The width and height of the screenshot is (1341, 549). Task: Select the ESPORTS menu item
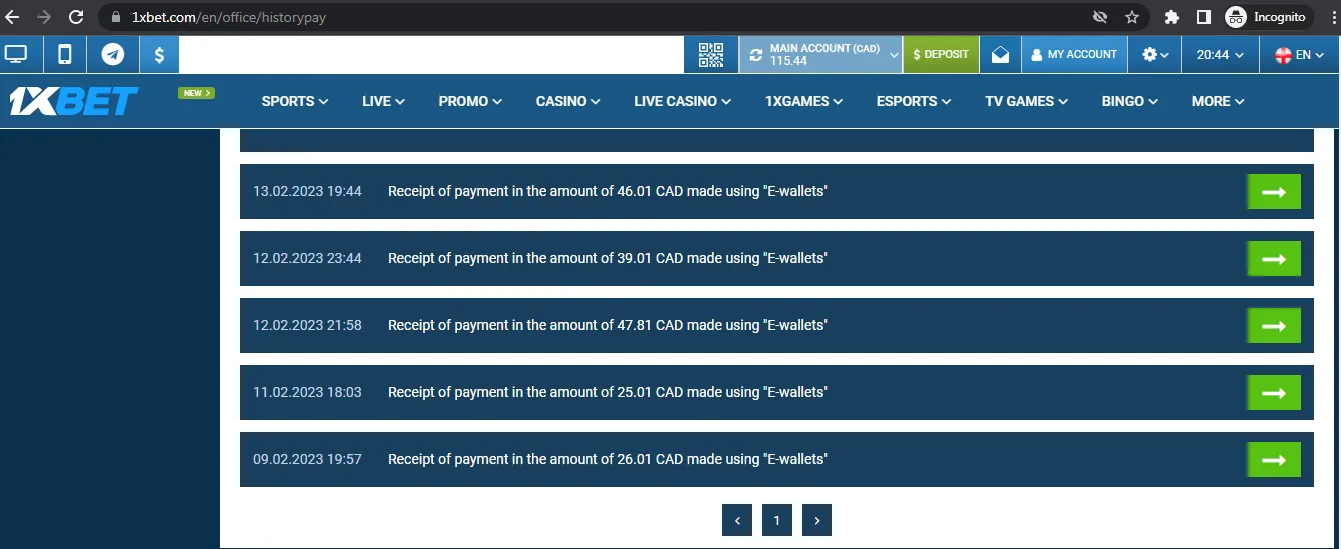[x=915, y=101]
